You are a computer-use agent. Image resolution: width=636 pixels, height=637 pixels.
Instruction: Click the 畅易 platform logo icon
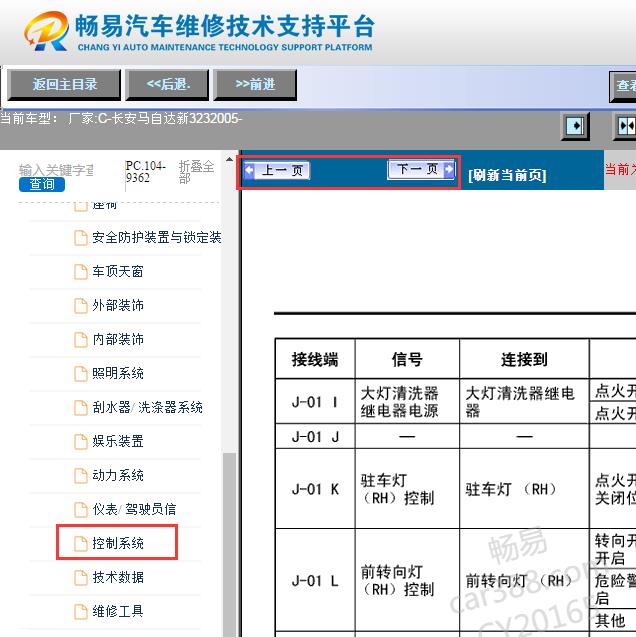pyautogui.click(x=46, y=31)
